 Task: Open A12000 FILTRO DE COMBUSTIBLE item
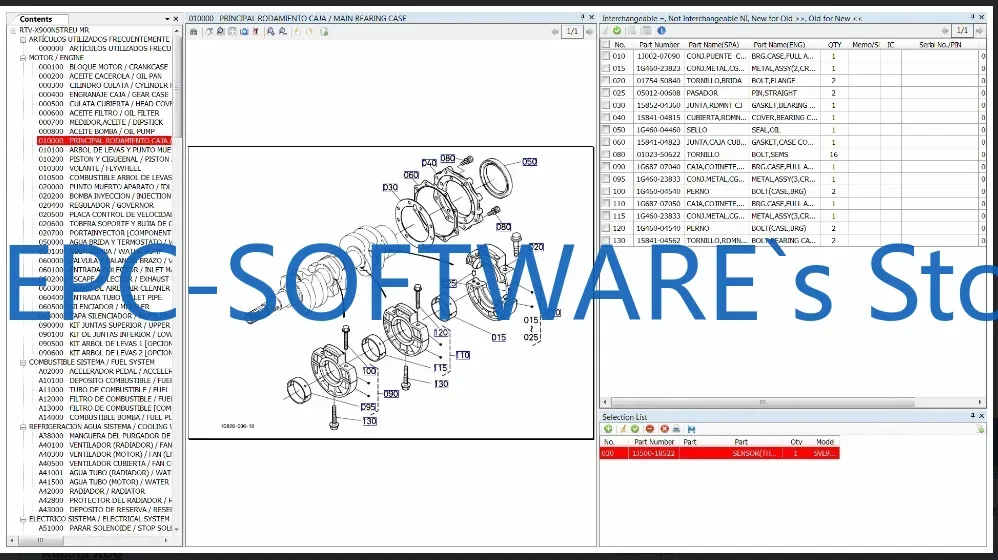coord(105,399)
